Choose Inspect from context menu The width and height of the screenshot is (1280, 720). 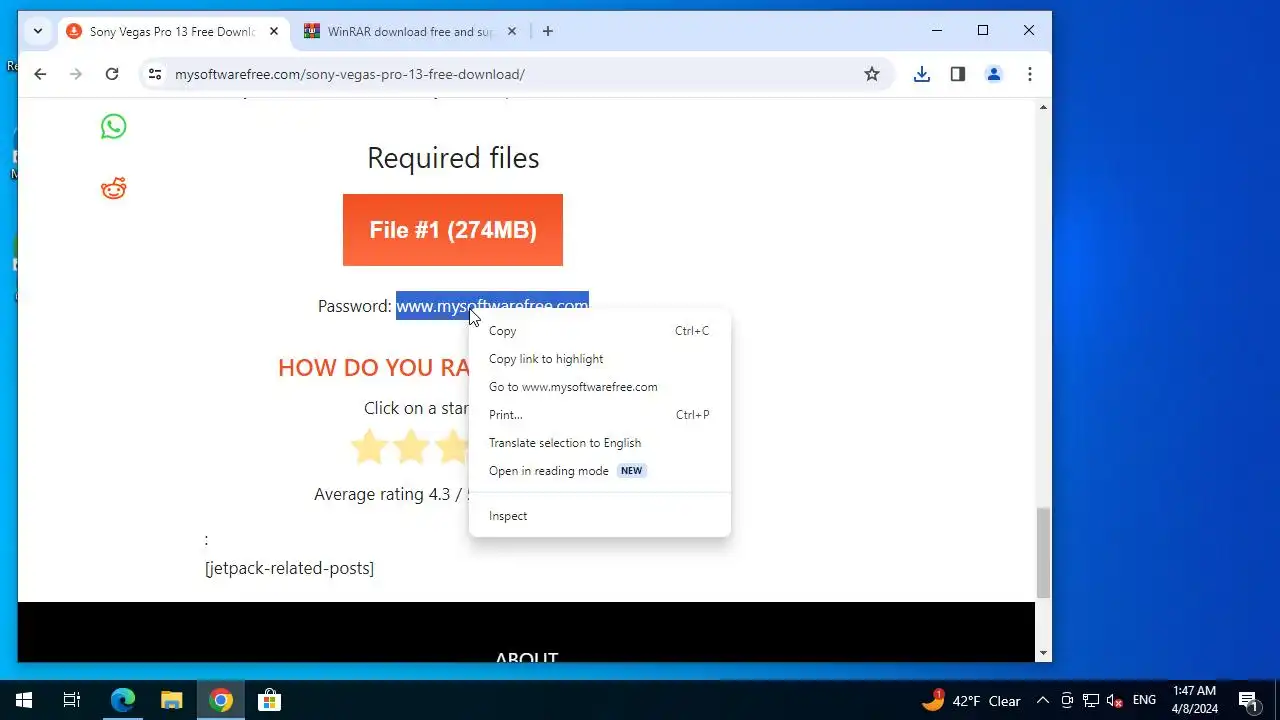pos(600,516)
